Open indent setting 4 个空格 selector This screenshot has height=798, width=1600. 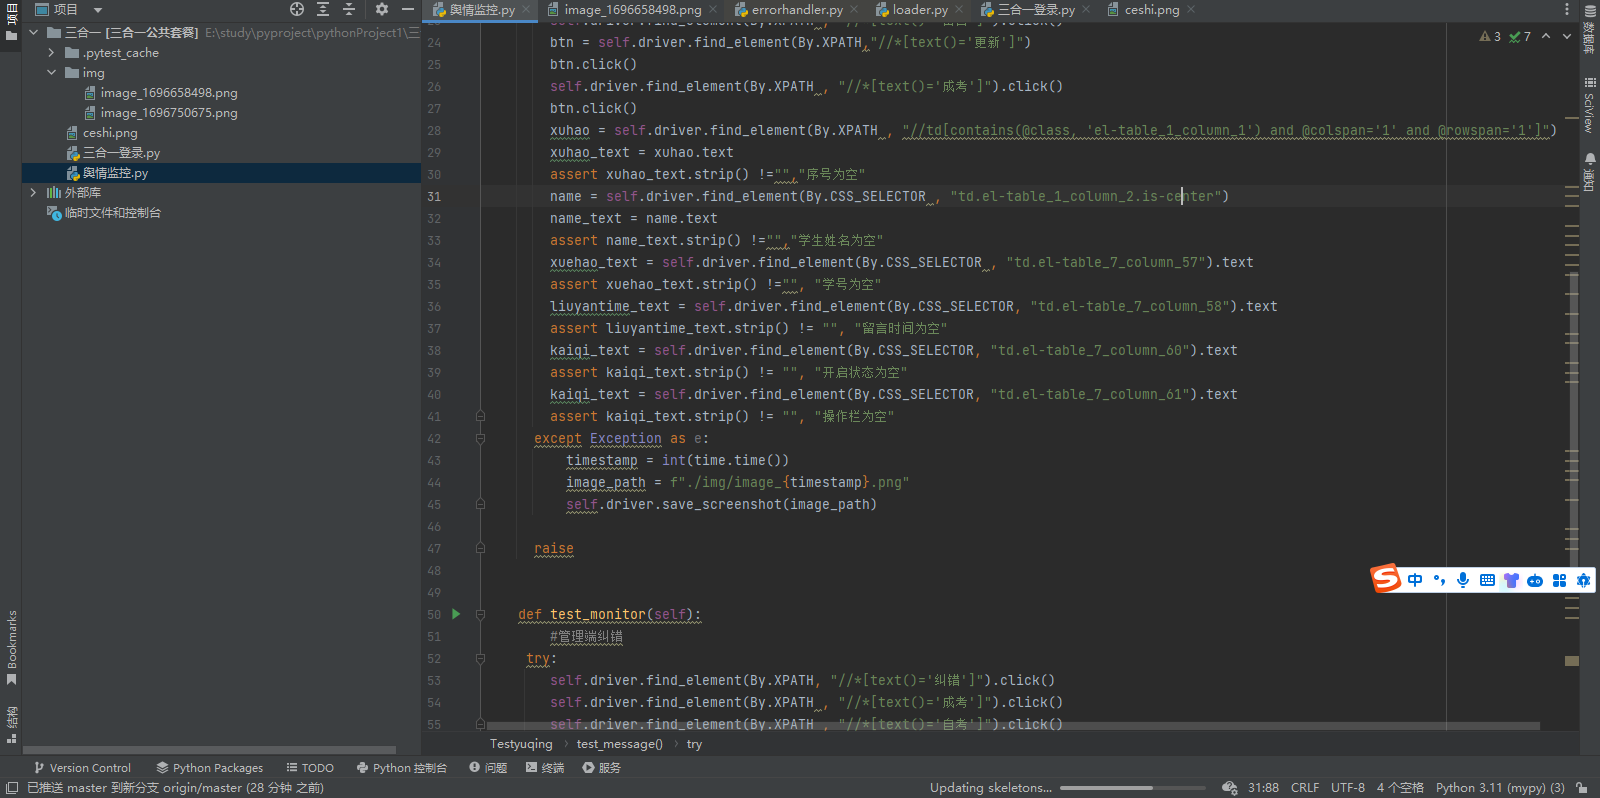1400,788
